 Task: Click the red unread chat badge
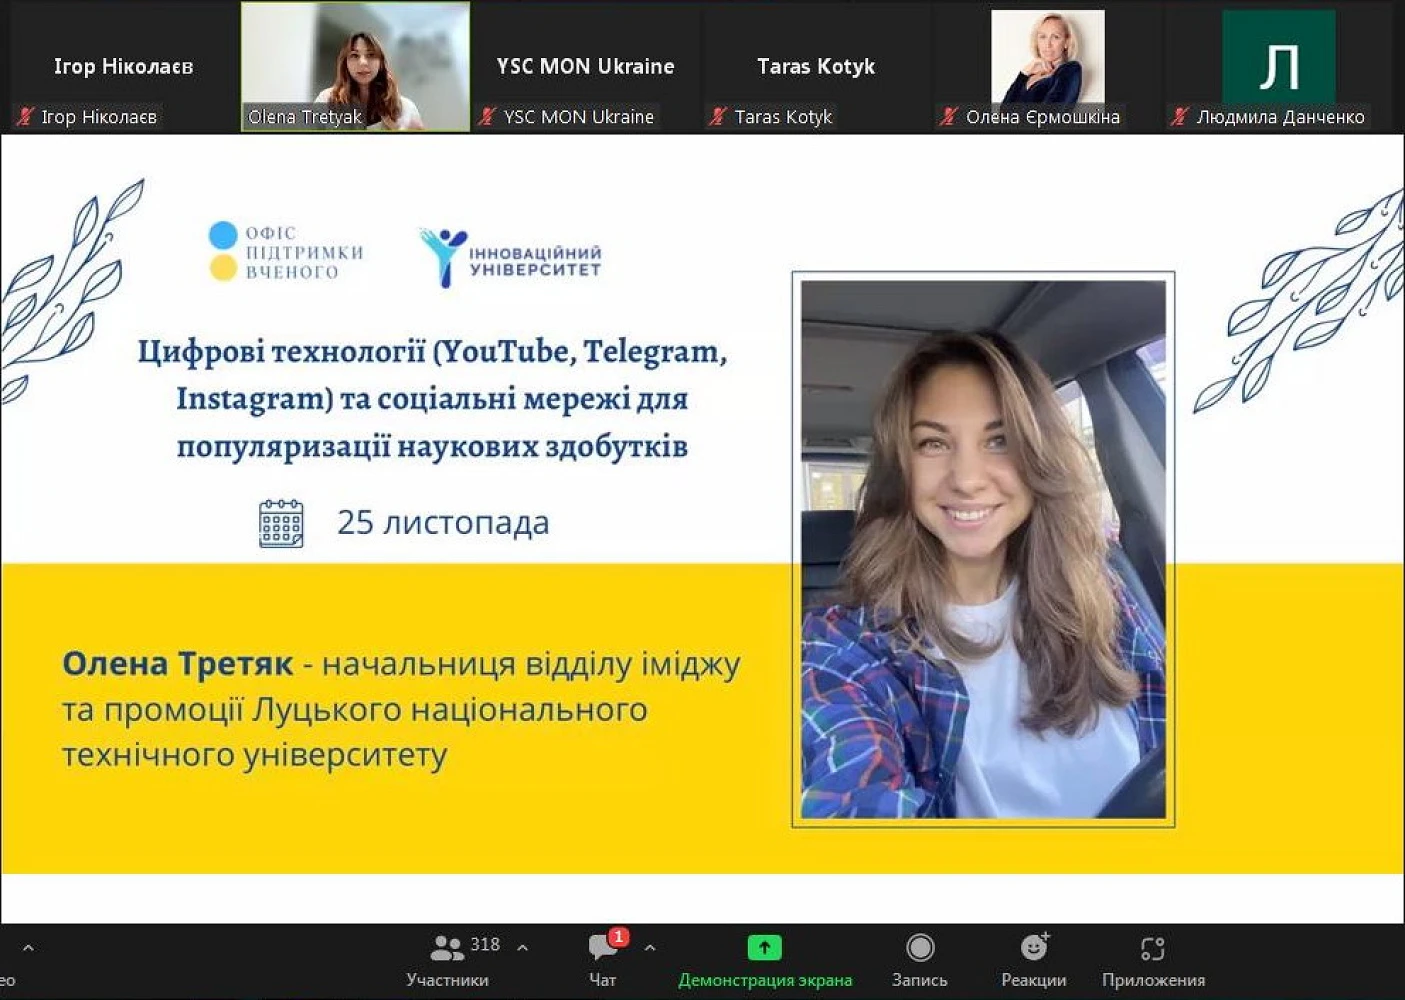point(619,937)
